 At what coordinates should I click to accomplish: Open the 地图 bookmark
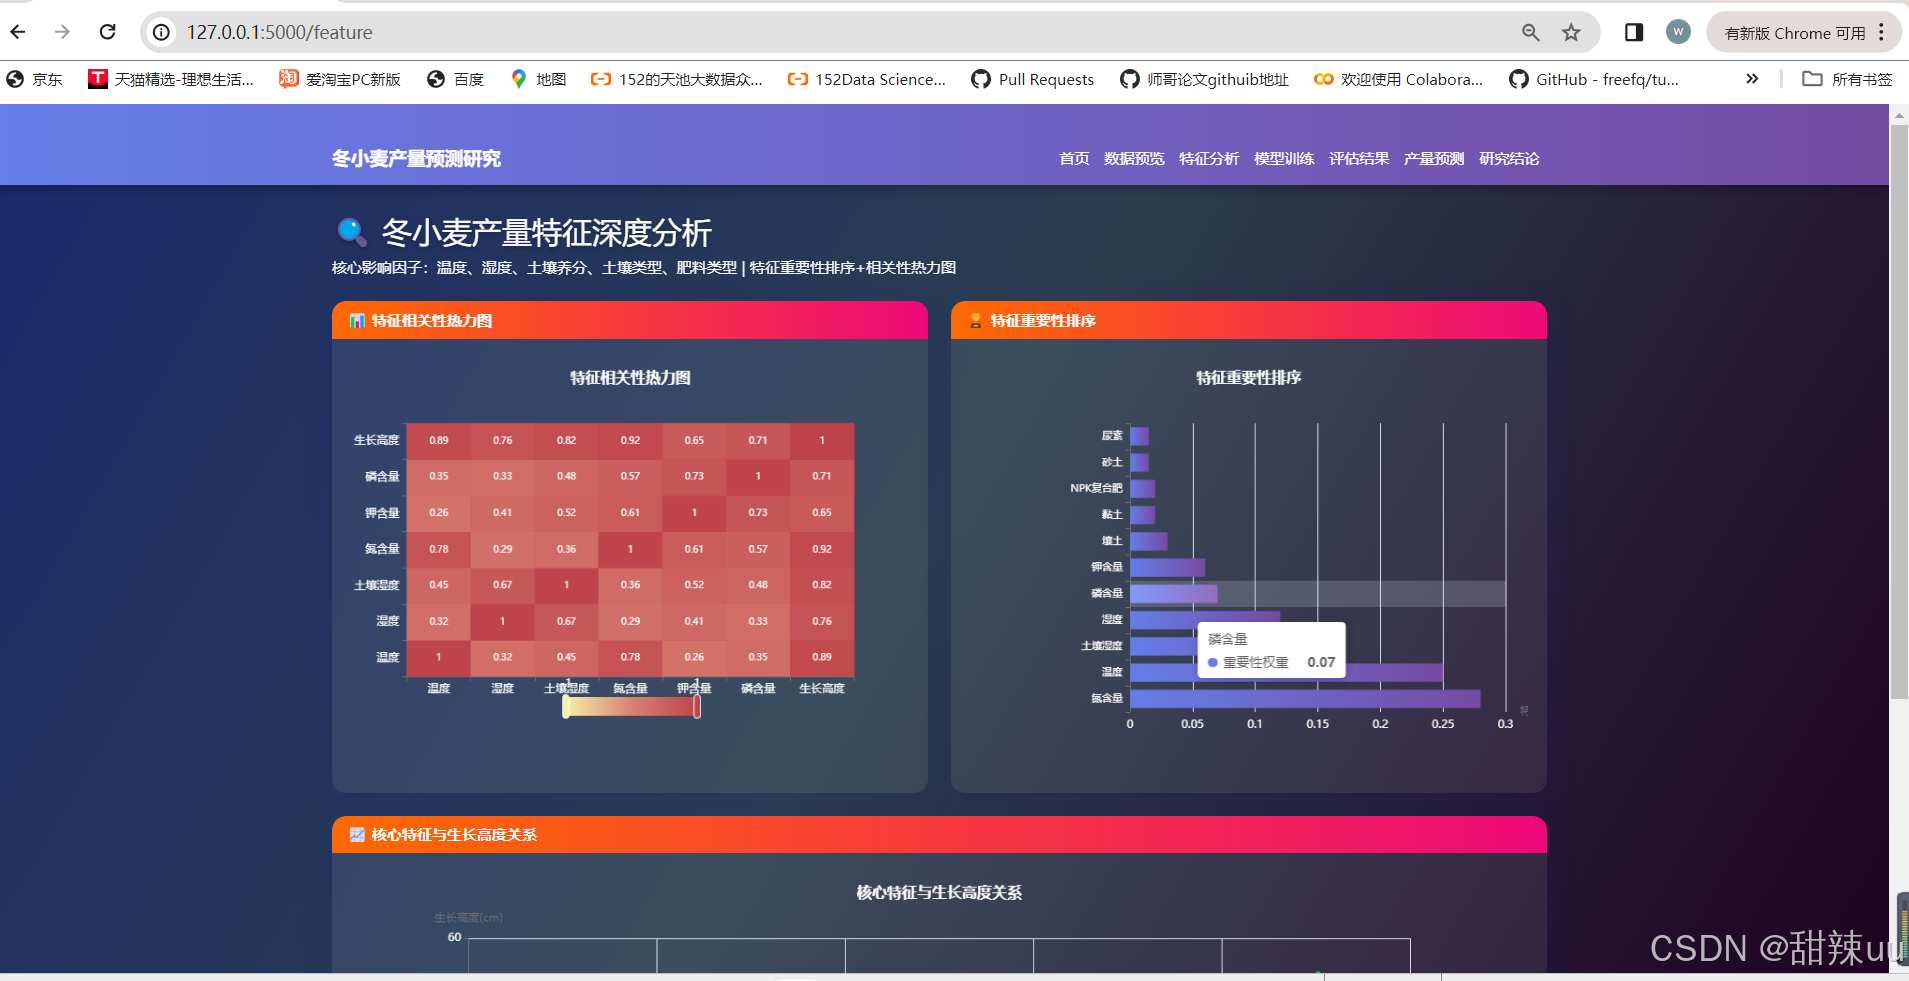pos(538,79)
